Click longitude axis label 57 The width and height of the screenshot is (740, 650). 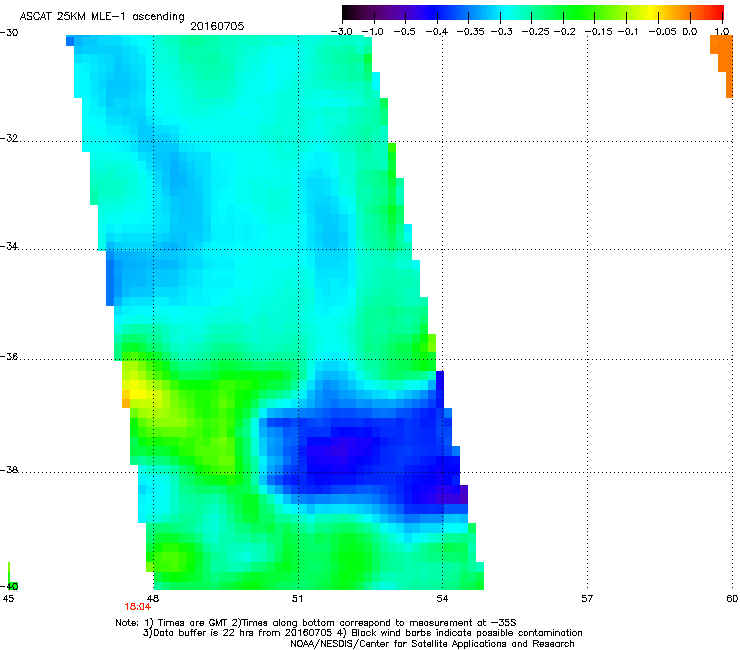(x=587, y=599)
